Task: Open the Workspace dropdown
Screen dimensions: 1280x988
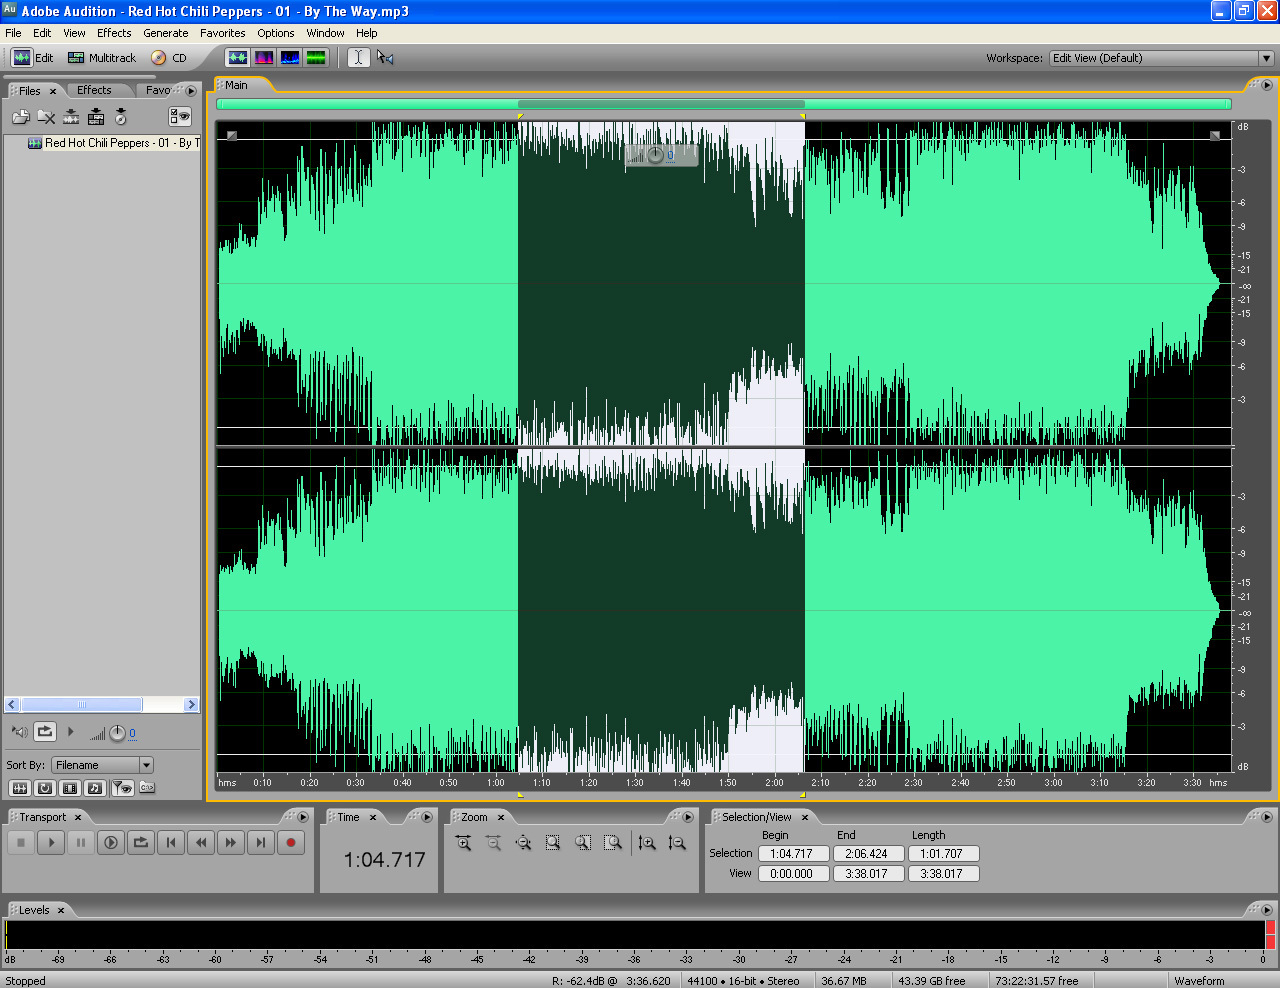Action: [1161, 58]
